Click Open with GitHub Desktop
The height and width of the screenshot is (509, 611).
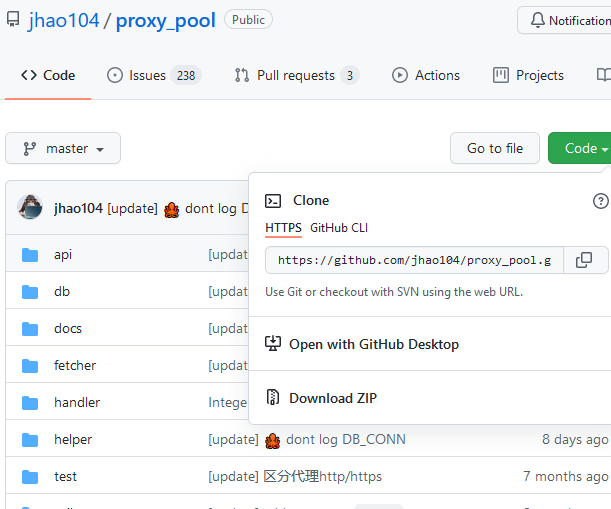[374, 345]
